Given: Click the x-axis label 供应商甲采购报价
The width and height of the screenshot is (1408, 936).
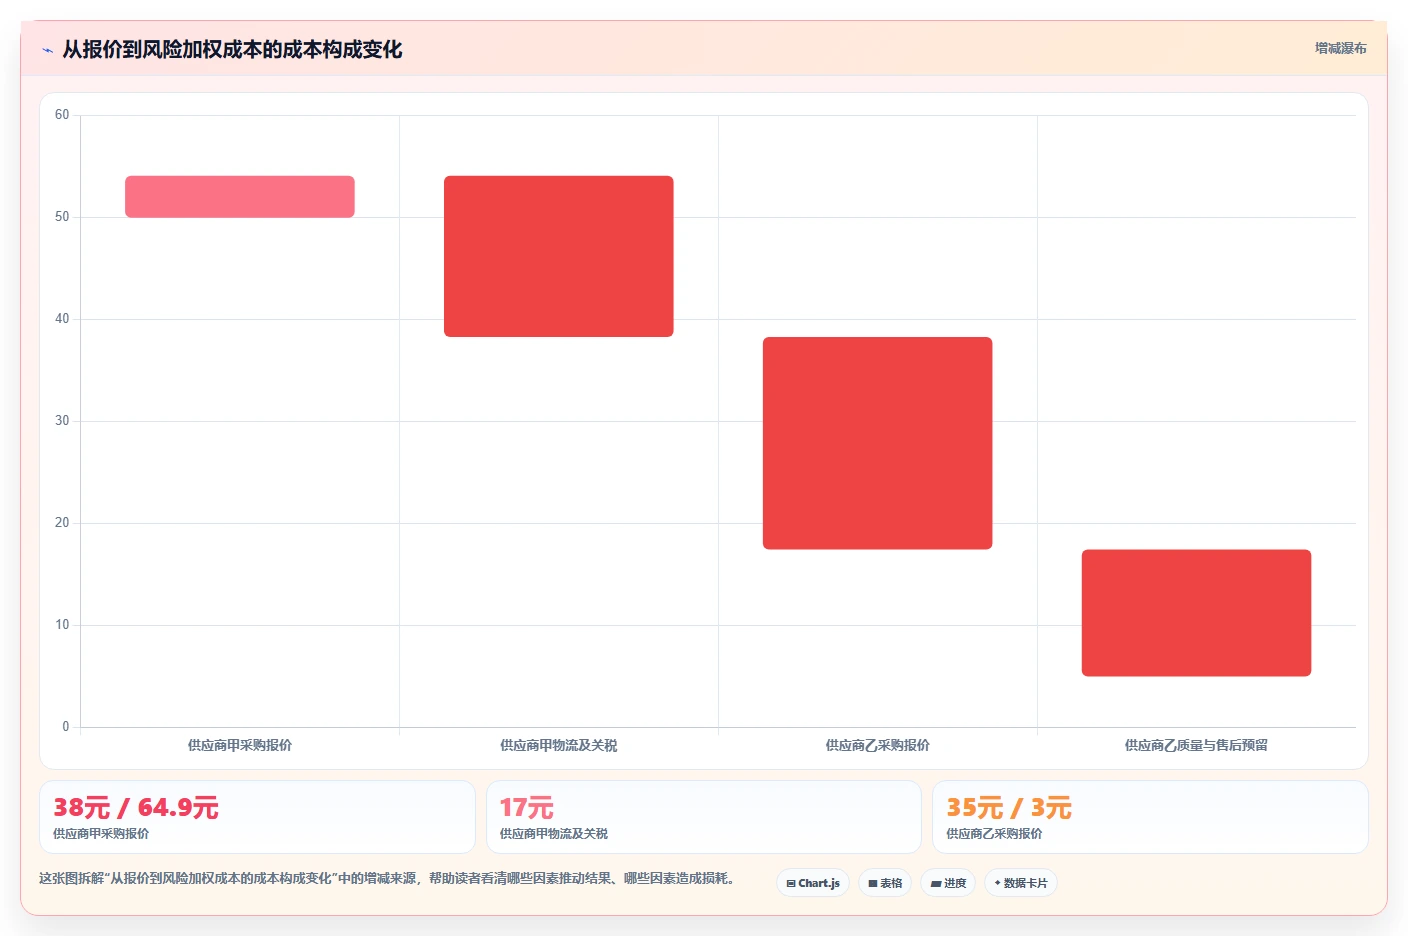Looking at the screenshot, I should (x=240, y=745).
